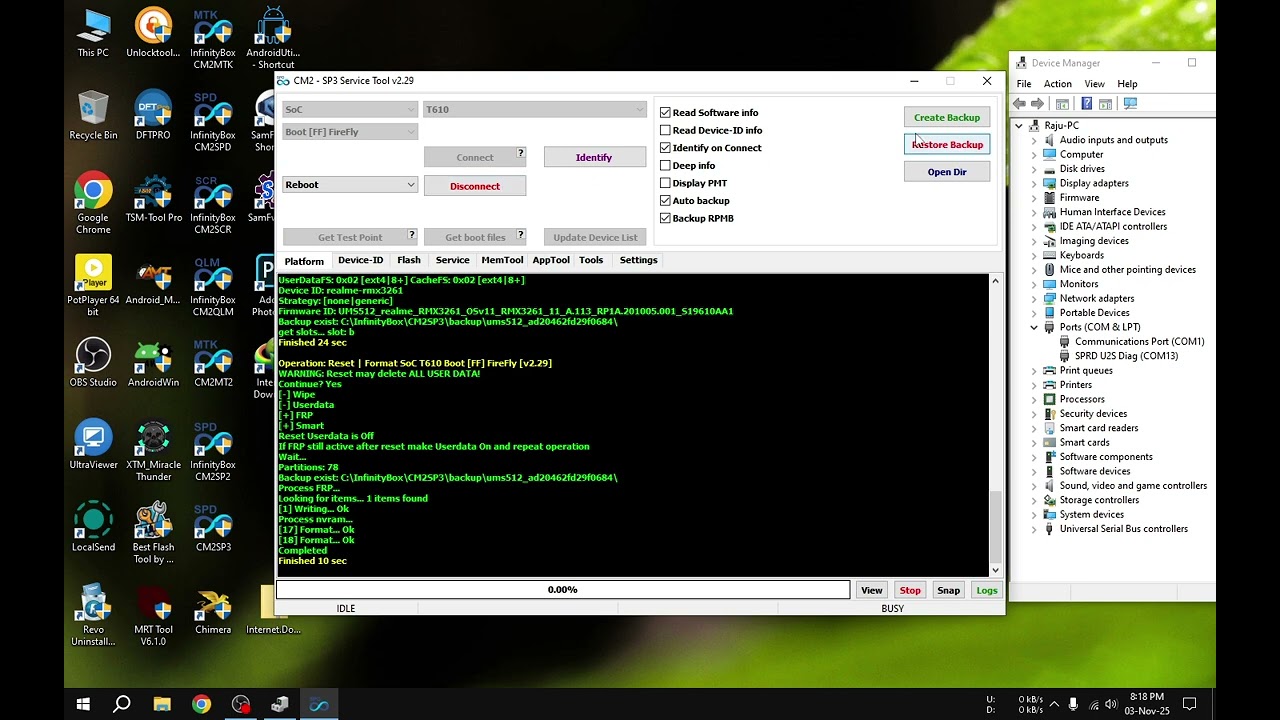Toggle the Identify on Connect checkbox

click(665, 148)
